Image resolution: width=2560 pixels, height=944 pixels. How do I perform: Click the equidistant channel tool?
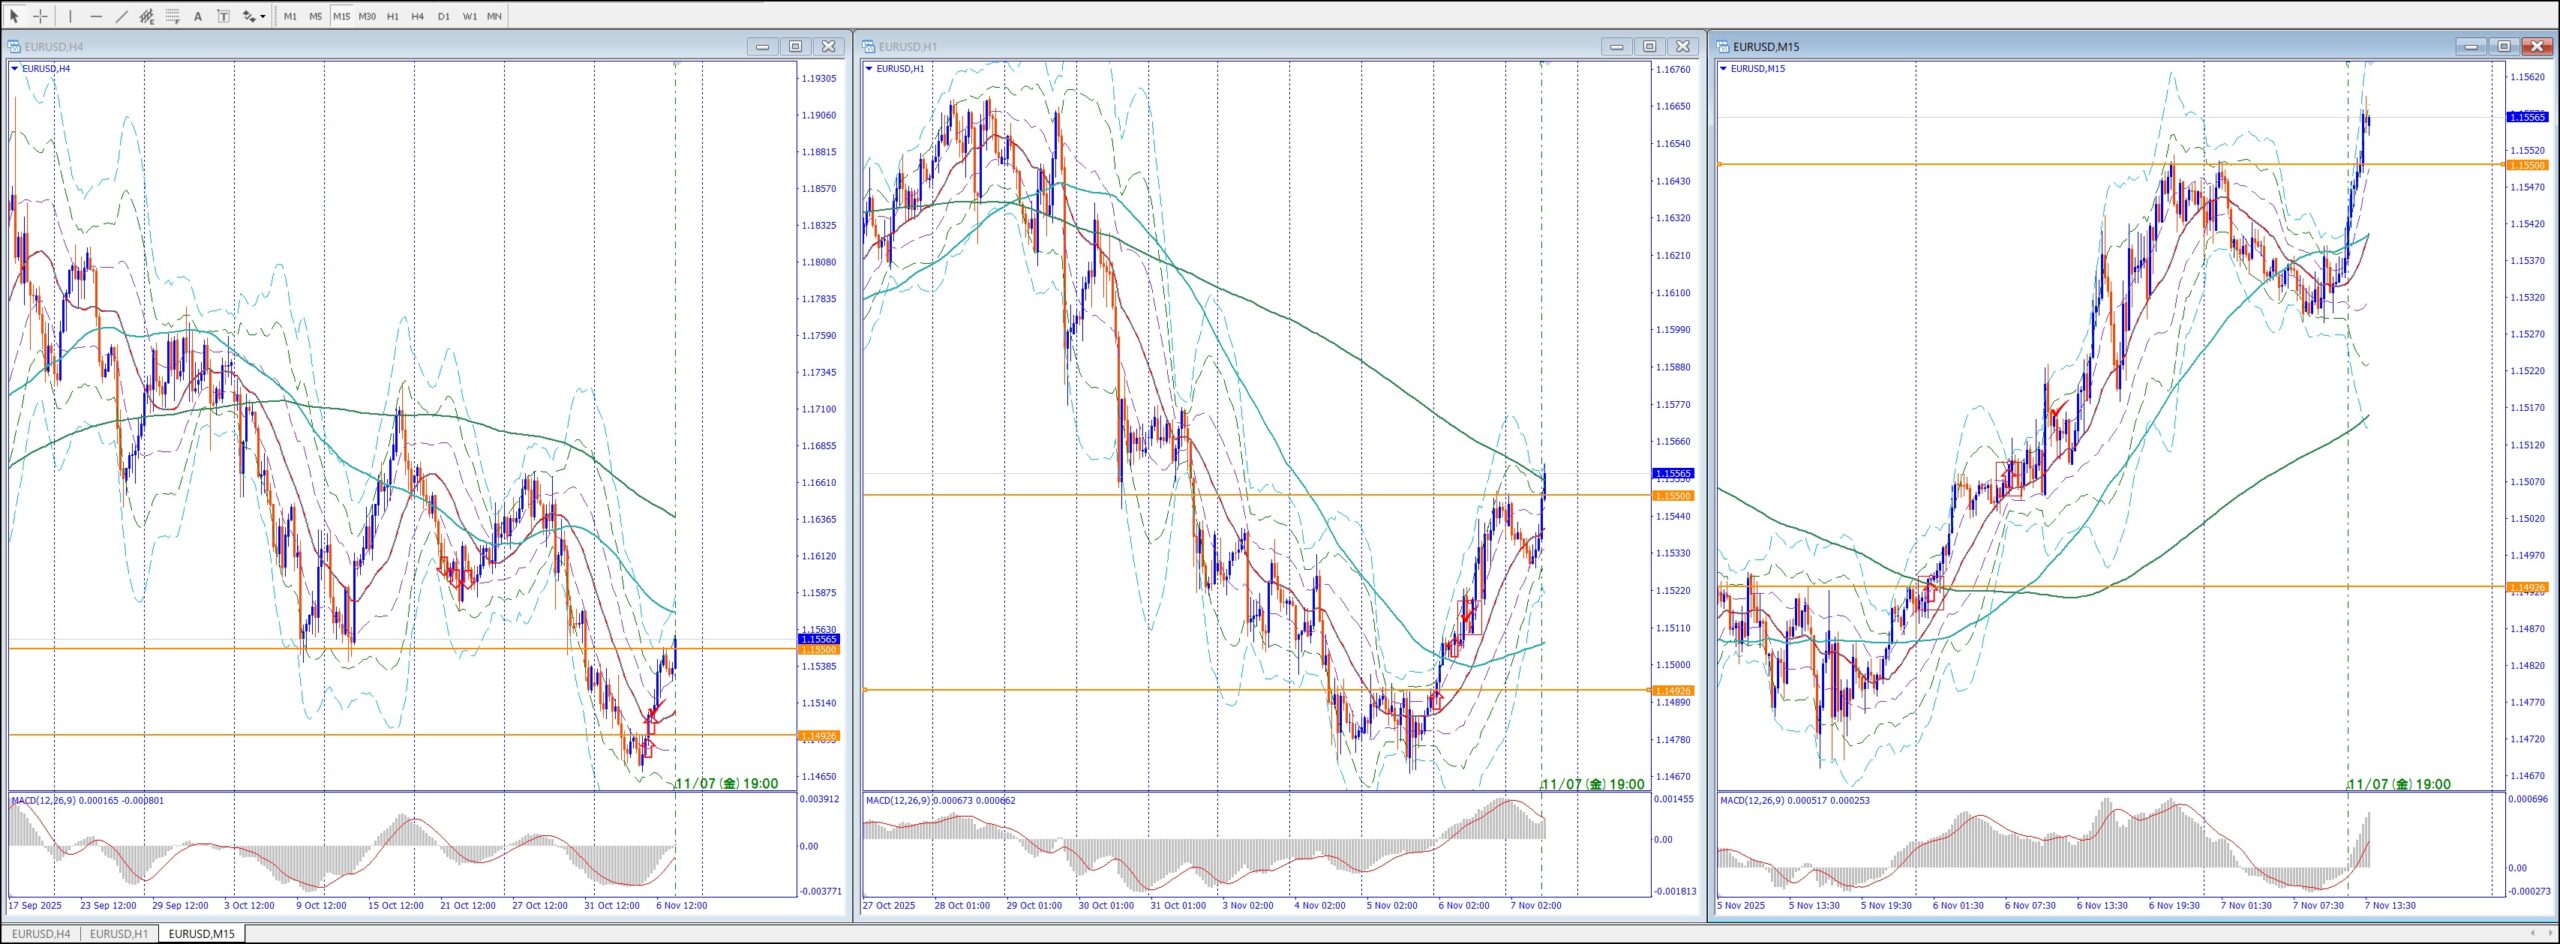click(147, 16)
